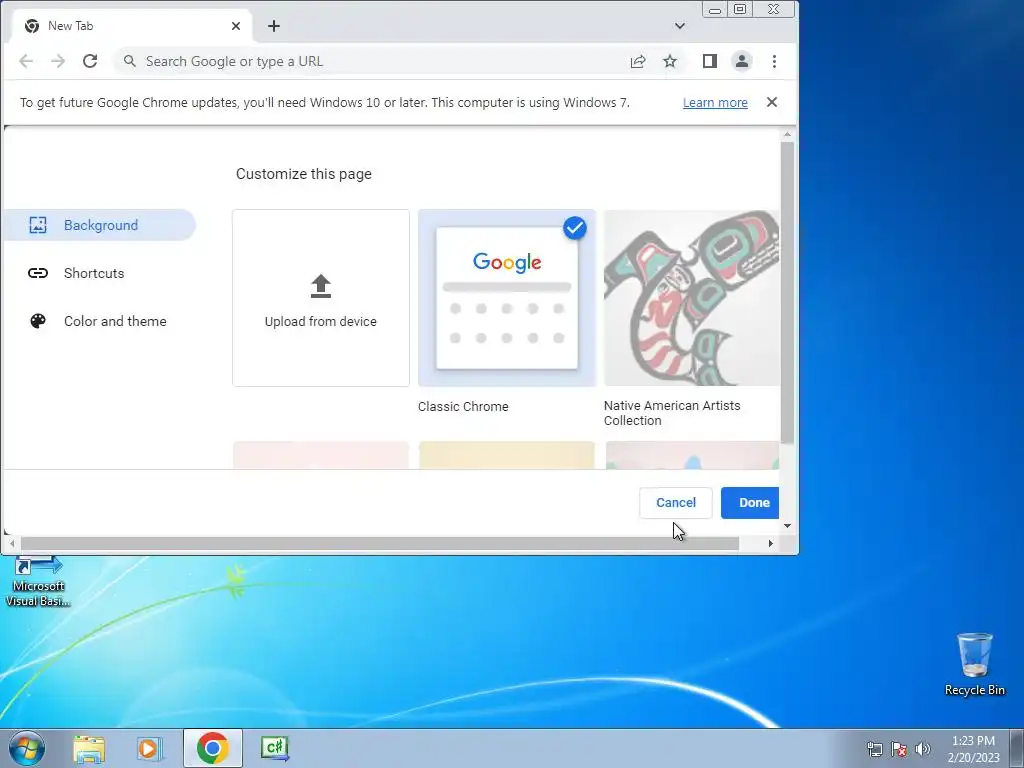The height and width of the screenshot is (768, 1024).
Task: Share this page icon in address bar
Action: pos(638,61)
